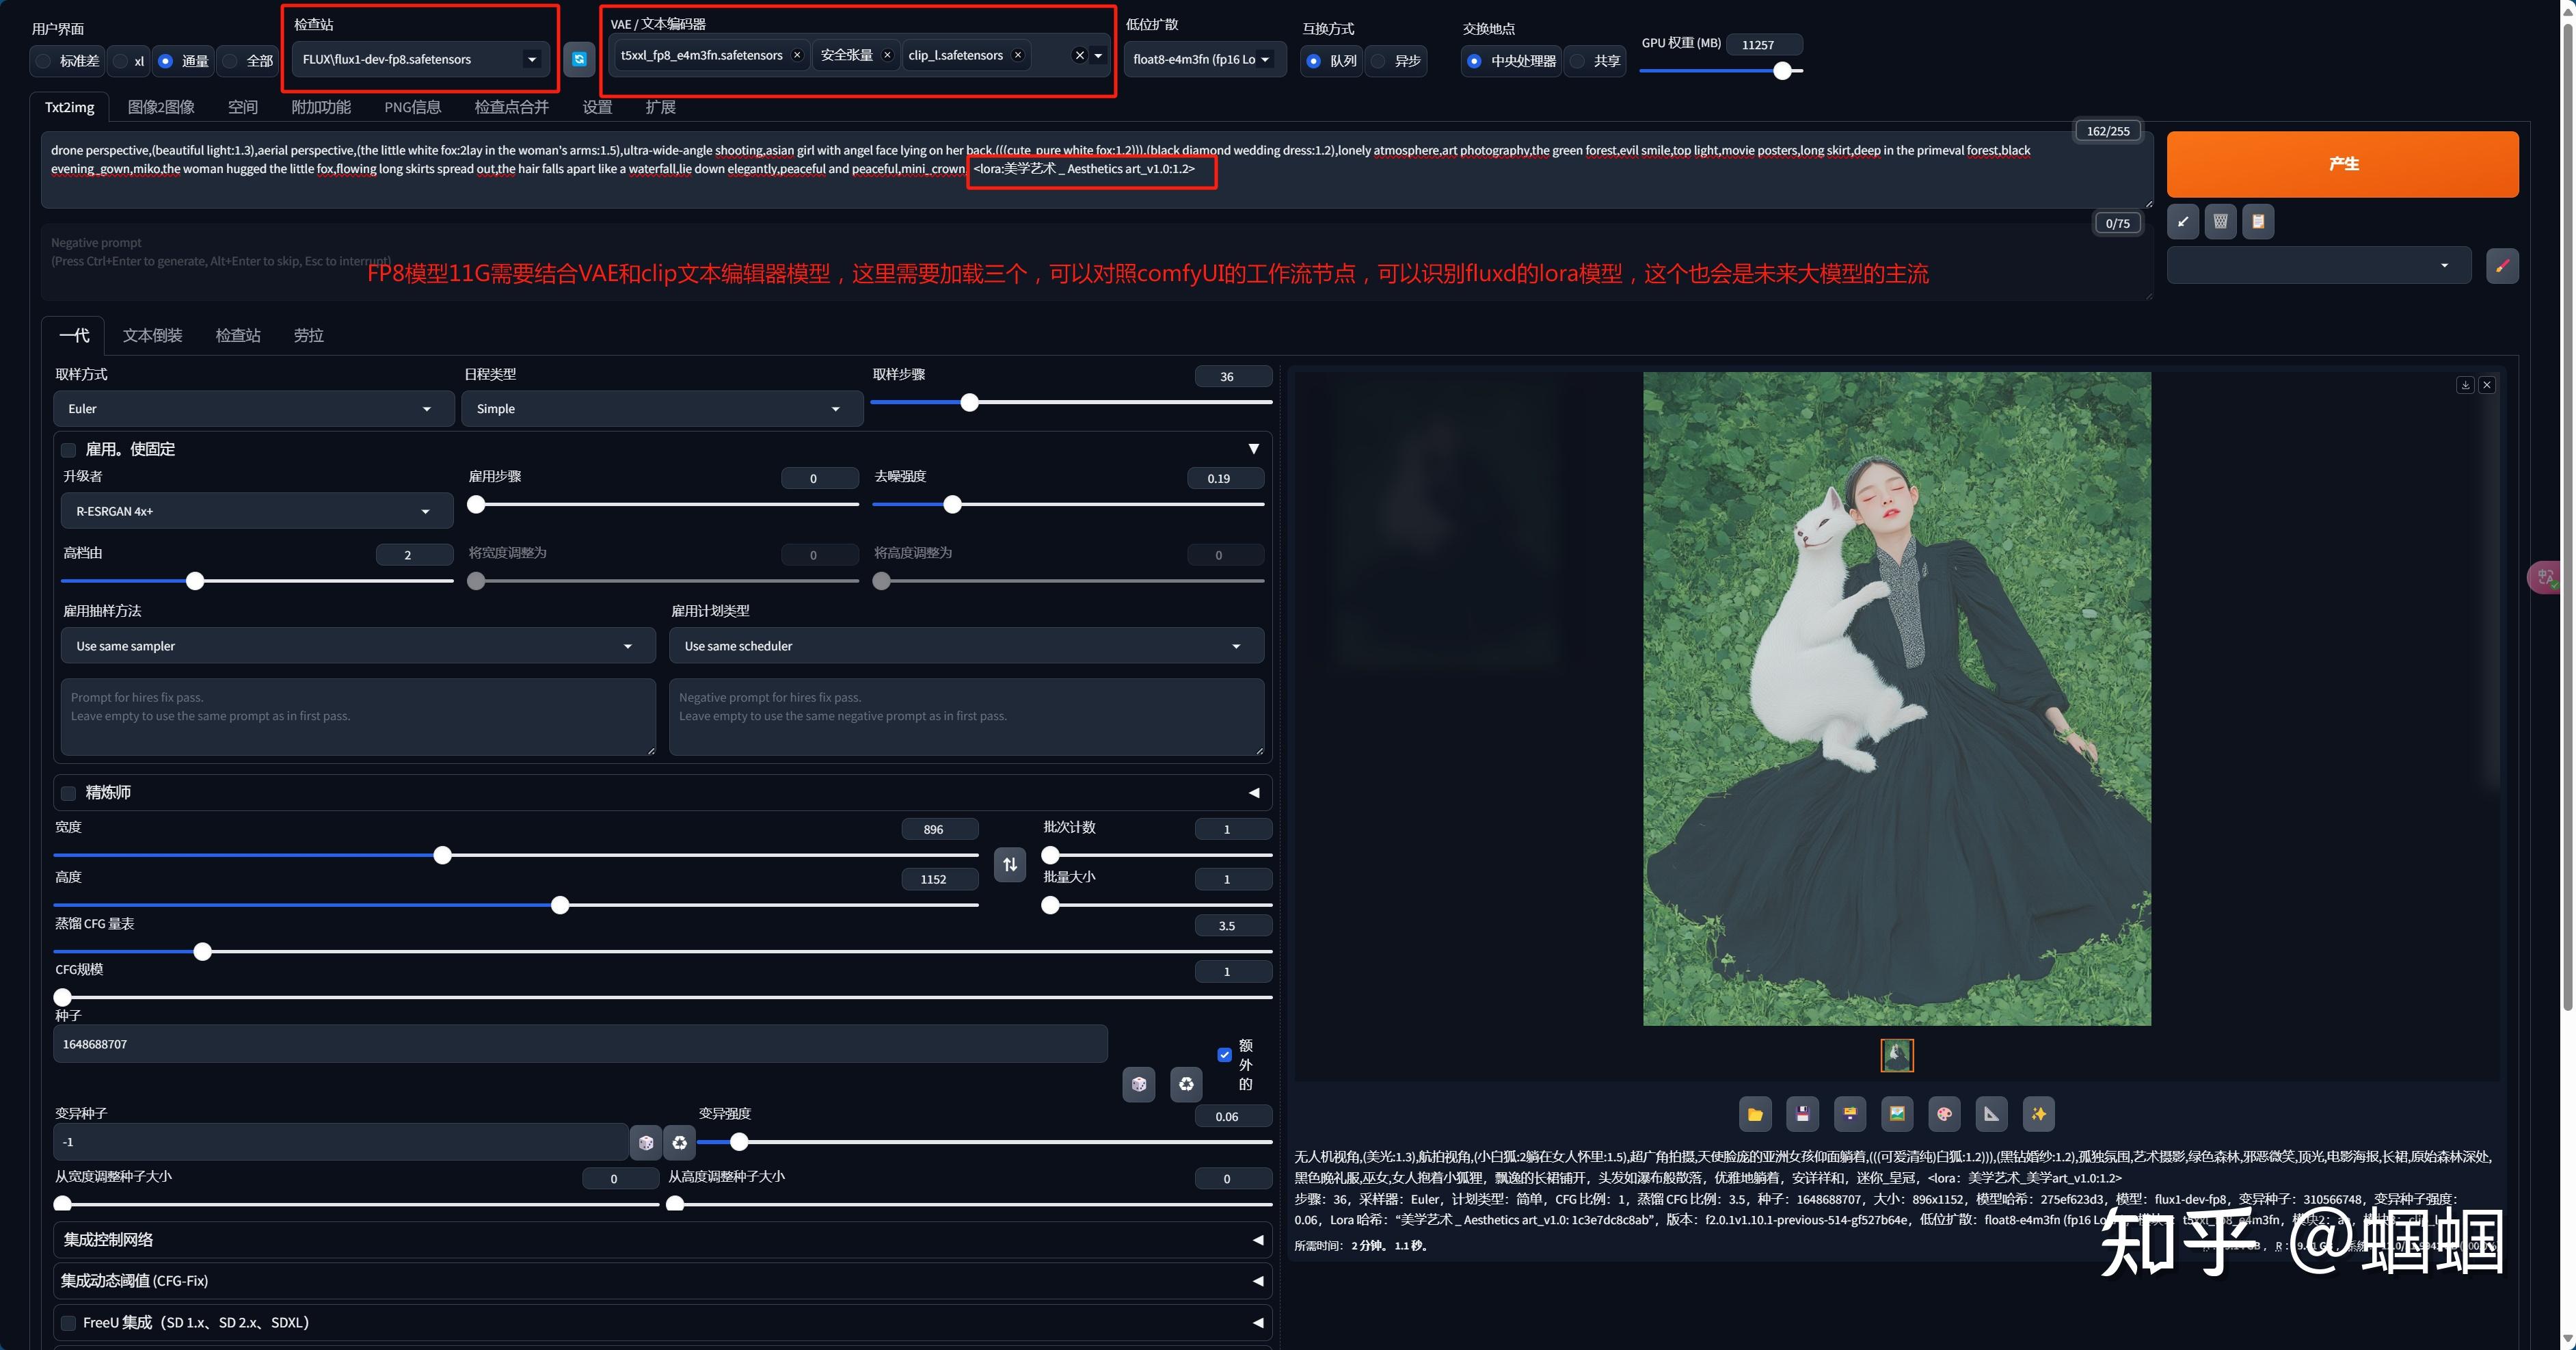This screenshot has height=1350, width=2576.
Task: Click the trash icon to clear prompt
Action: coord(2220,222)
